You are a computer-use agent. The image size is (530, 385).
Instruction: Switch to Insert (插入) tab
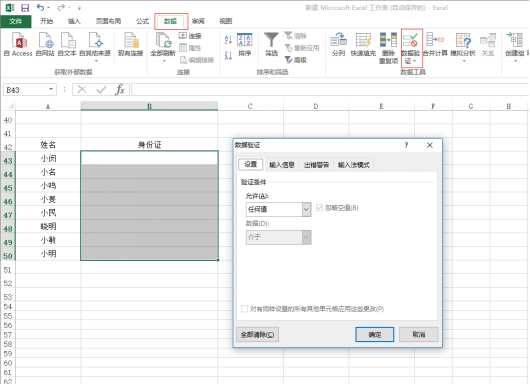pyautogui.click(x=74, y=21)
